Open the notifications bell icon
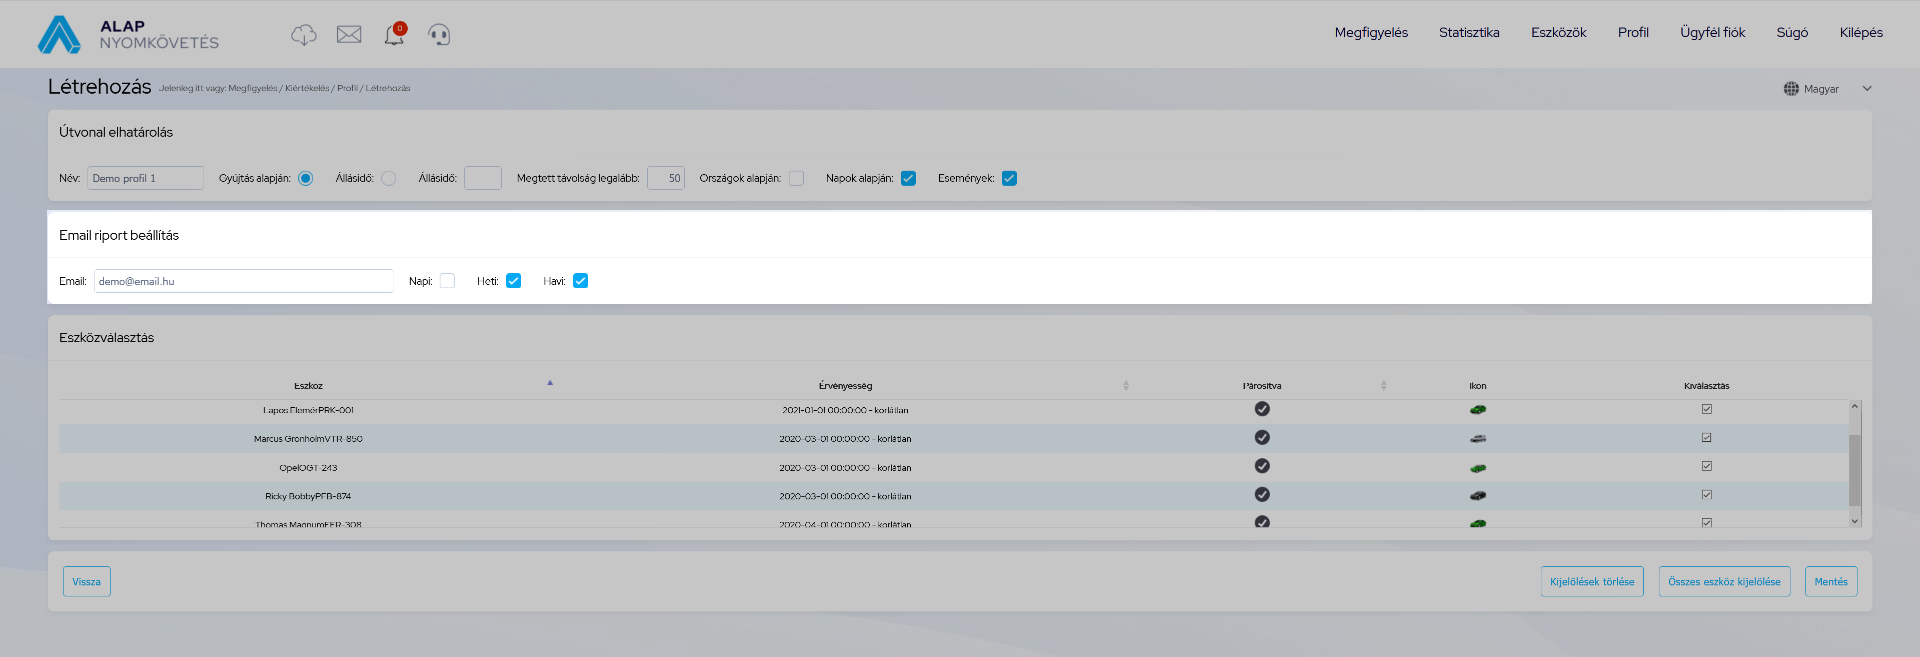Screen dimensions: 1920x657 coord(394,35)
